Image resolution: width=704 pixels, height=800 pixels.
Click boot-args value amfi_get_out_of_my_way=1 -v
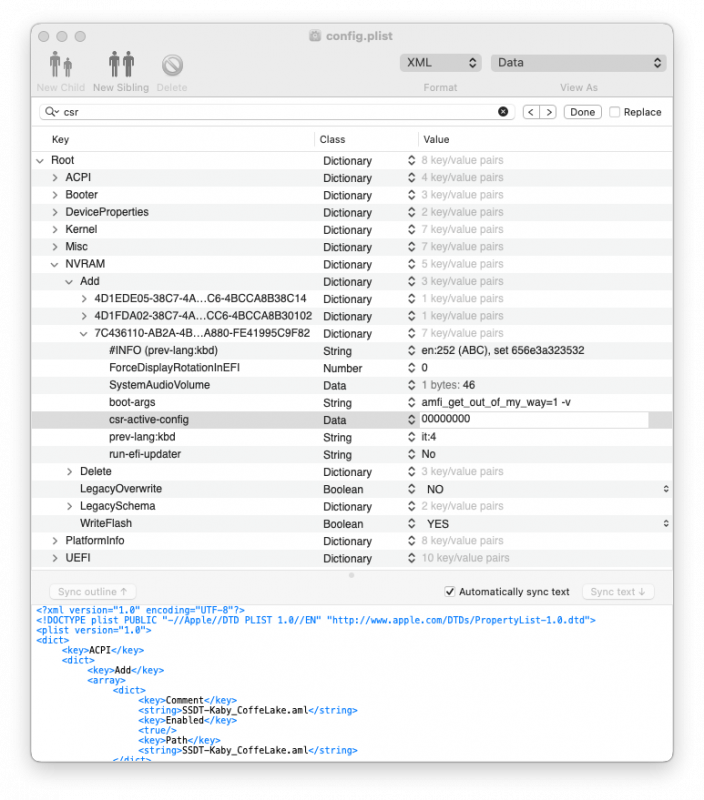click(496, 403)
